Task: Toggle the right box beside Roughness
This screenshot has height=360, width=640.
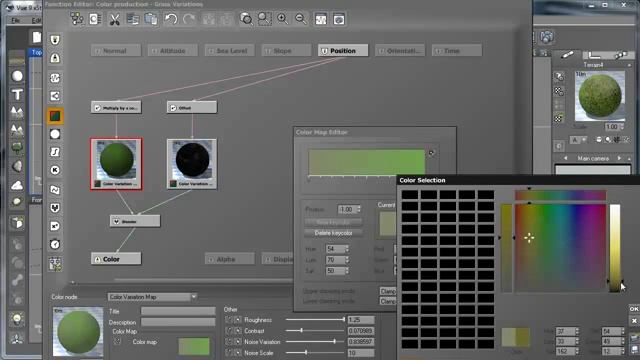Action: [x=238, y=320]
